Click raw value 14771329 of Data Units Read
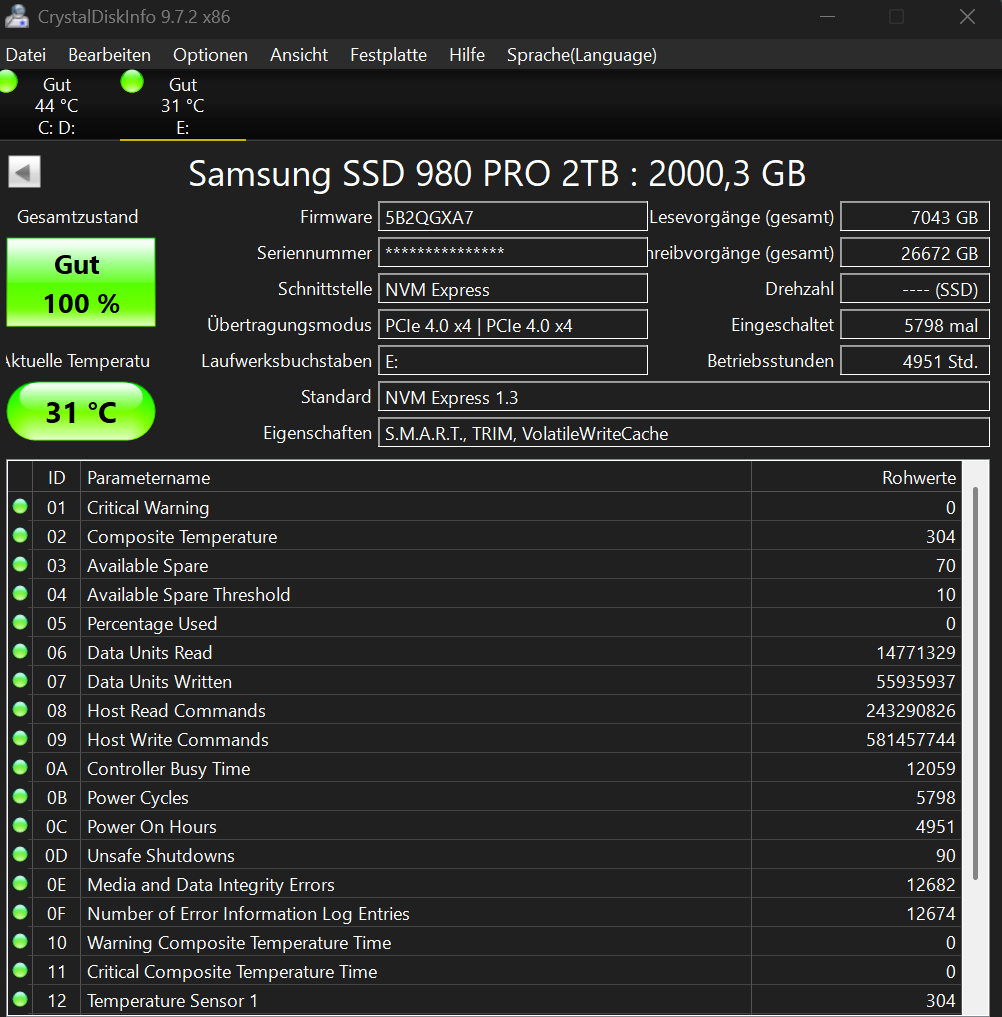 [x=916, y=652]
